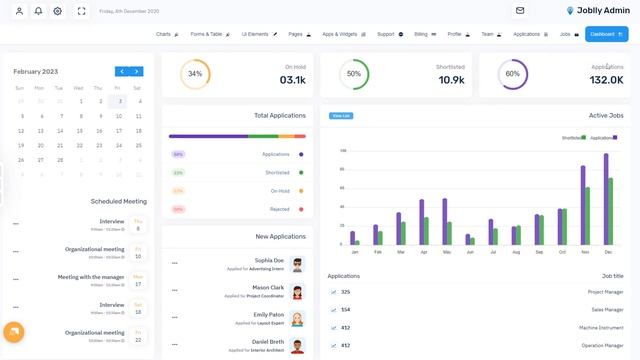This screenshot has width=640, height=360.
Task: Toggle Applications legend in Active Jobs chart
Action: click(x=604, y=138)
